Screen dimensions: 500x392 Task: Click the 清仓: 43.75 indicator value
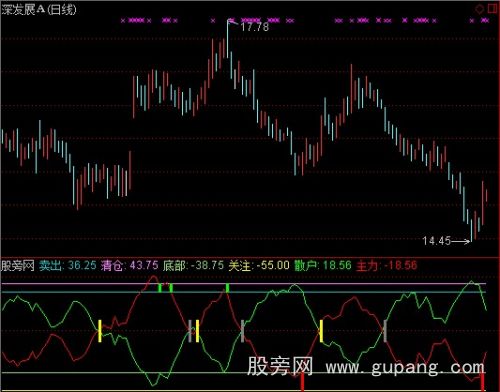[x=130, y=265]
